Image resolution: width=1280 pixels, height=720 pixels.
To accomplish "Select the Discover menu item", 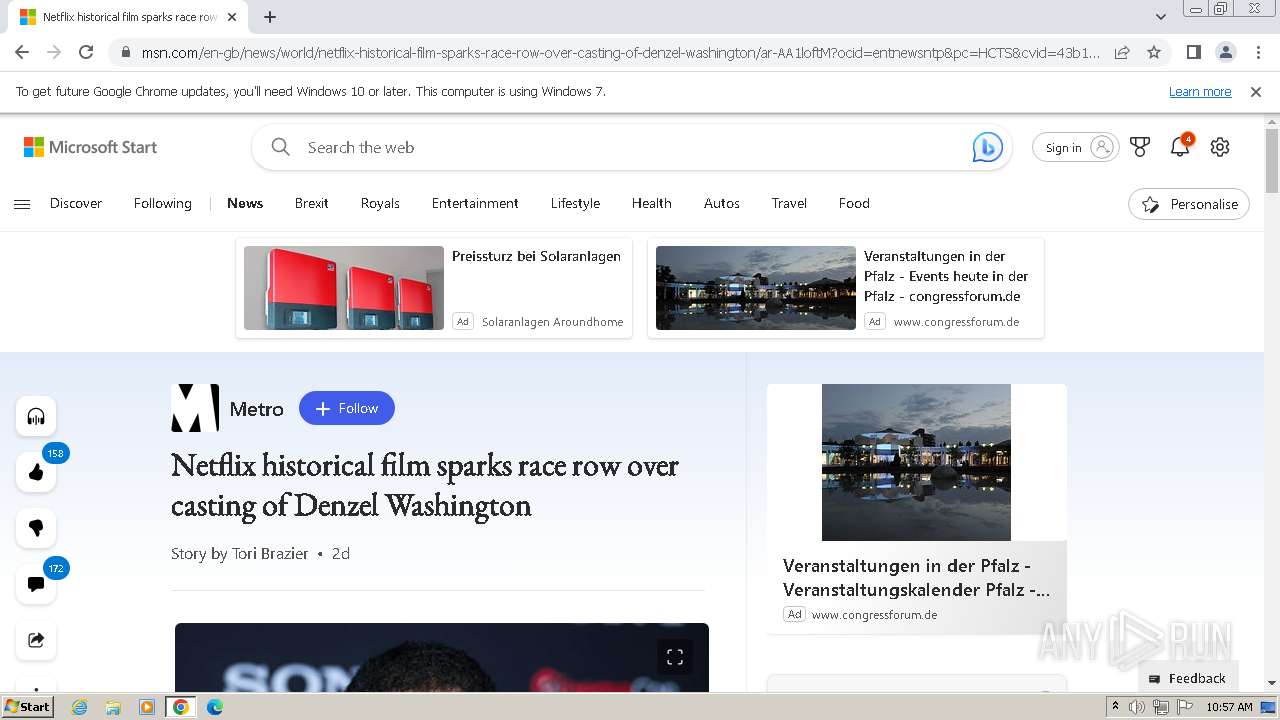I will [76, 203].
